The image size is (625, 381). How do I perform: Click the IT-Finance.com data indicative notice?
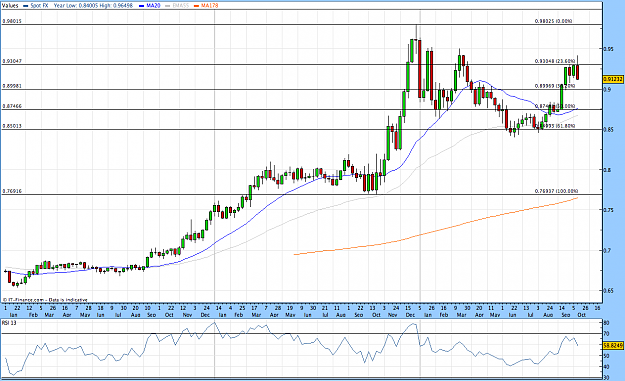click(45, 300)
